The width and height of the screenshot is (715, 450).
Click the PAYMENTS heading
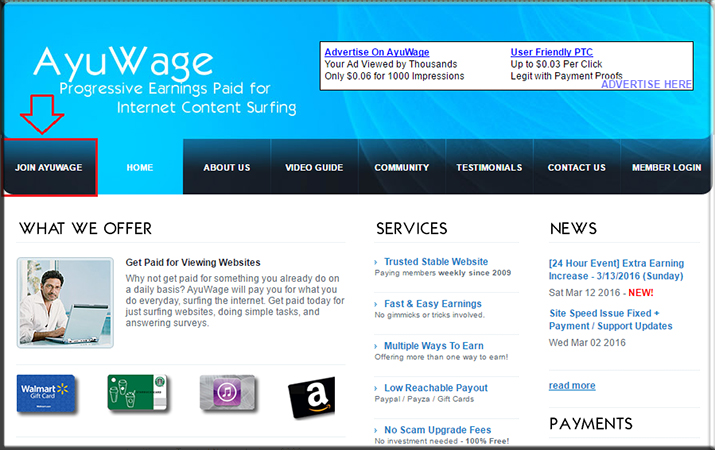click(x=591, y=424)
